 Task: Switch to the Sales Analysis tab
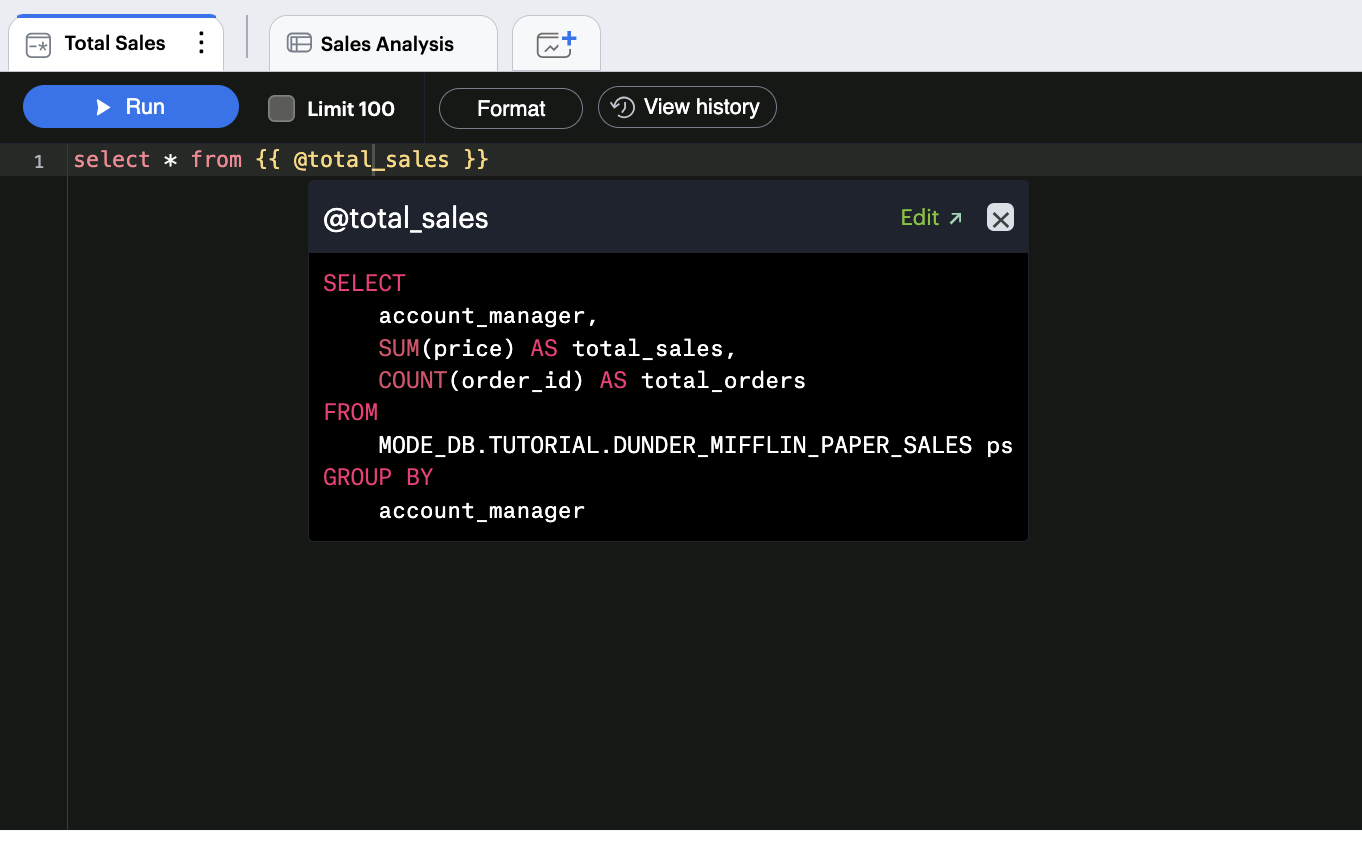tap(385, 43)
